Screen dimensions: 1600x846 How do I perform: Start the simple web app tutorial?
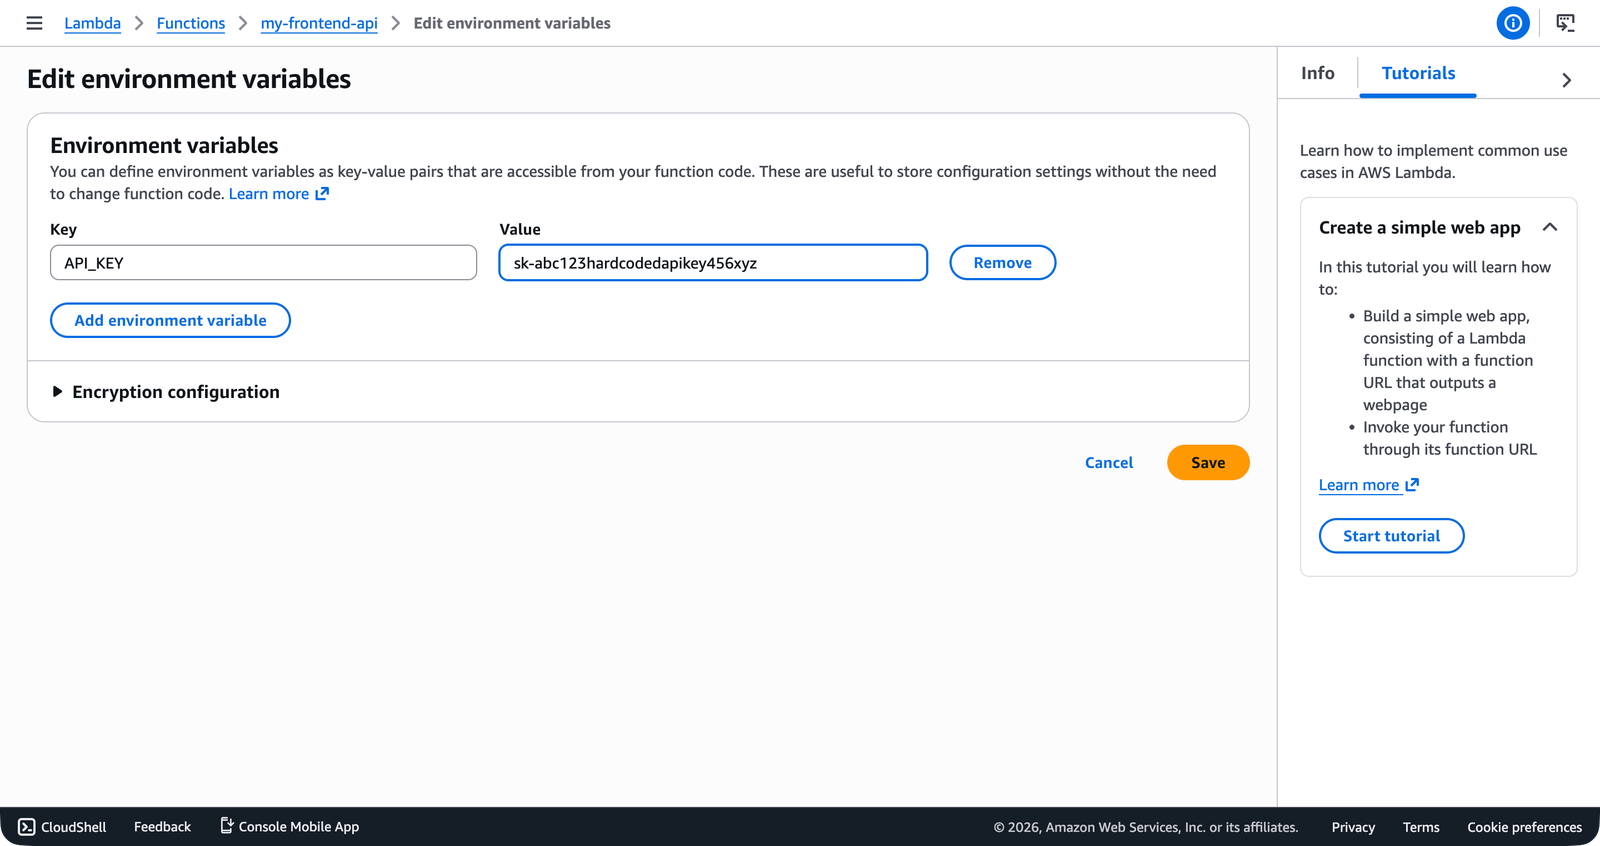[1392, 536]
